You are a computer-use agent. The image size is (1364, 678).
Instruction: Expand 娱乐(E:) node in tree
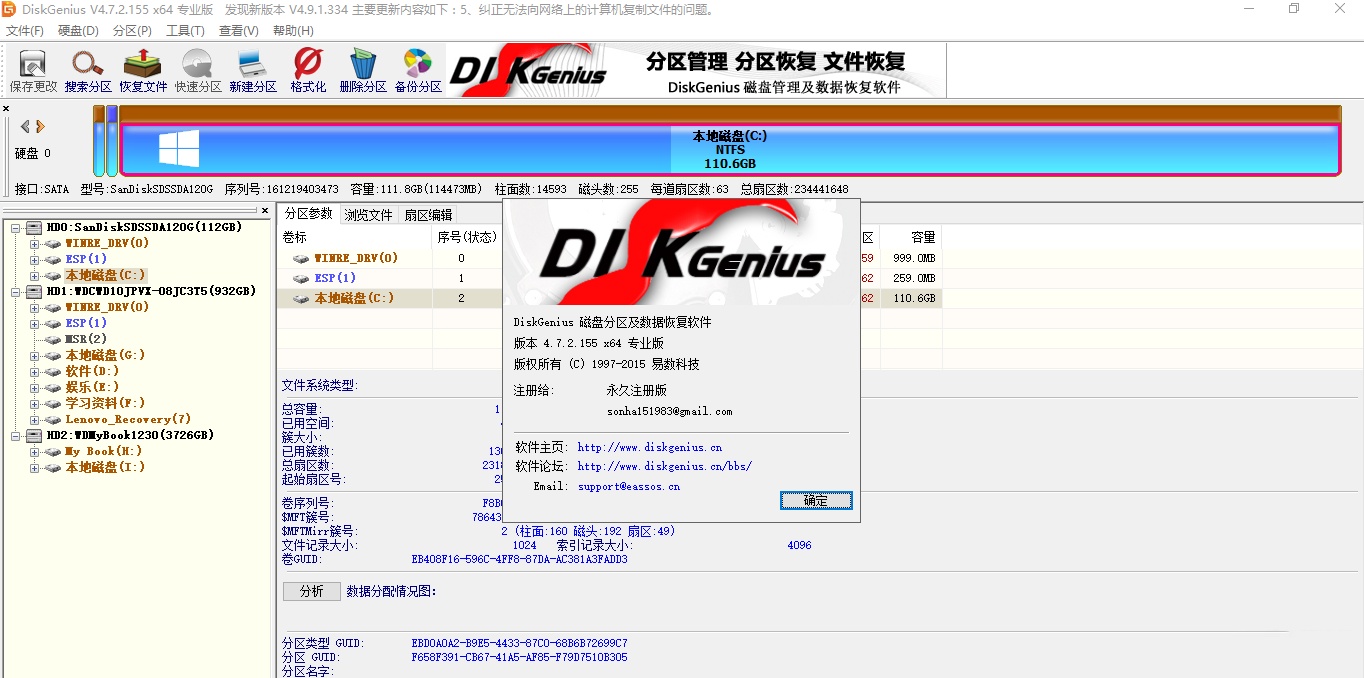pos(35,387)
